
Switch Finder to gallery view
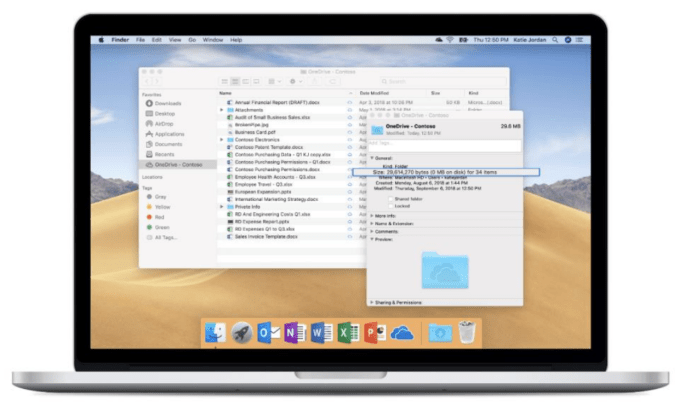[x=256, y=81]
